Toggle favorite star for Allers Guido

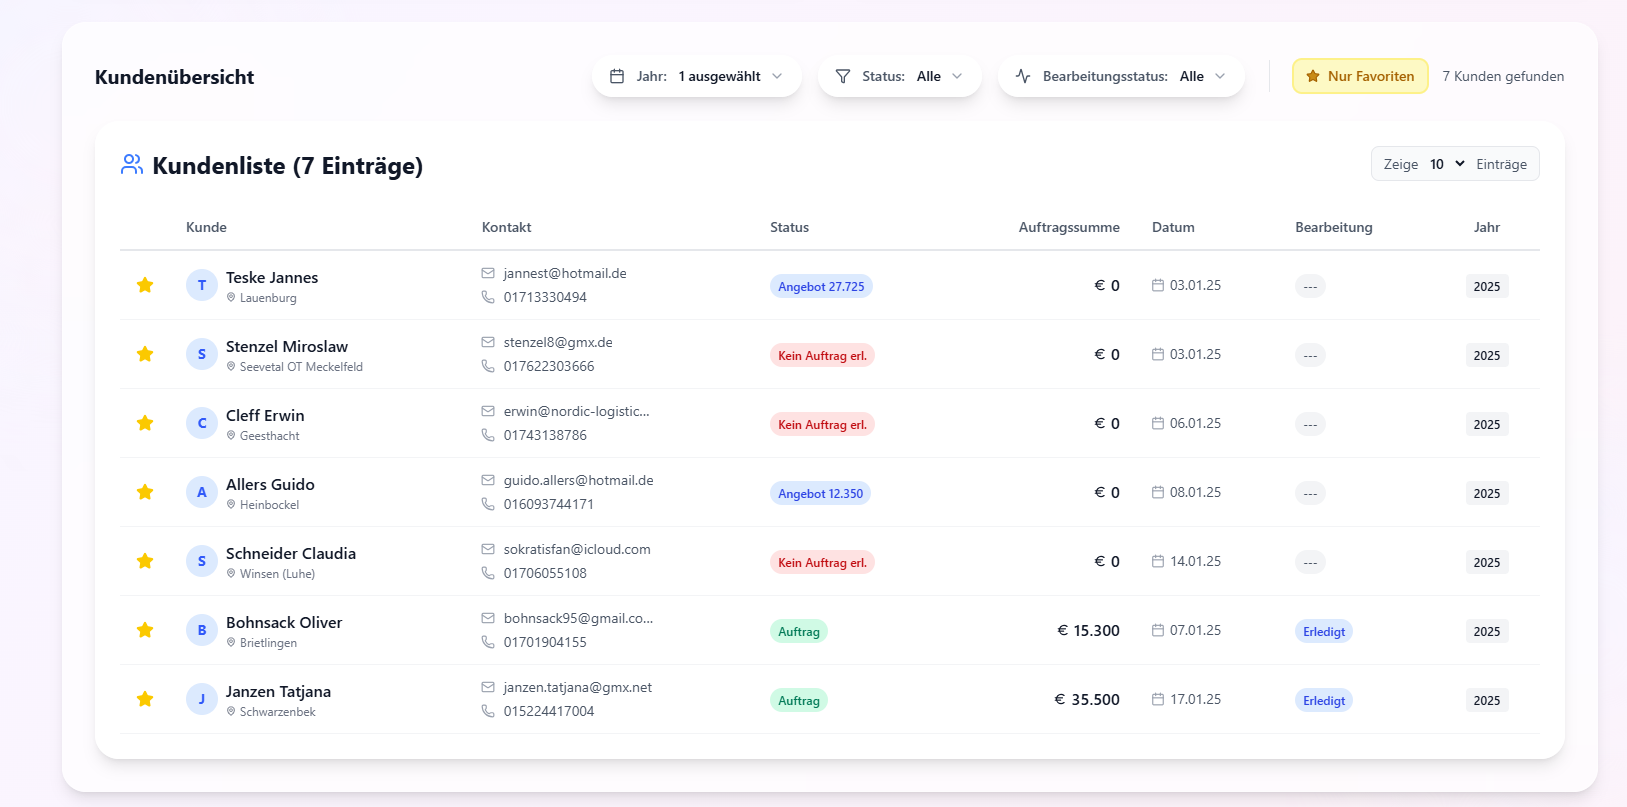[145, 492]
